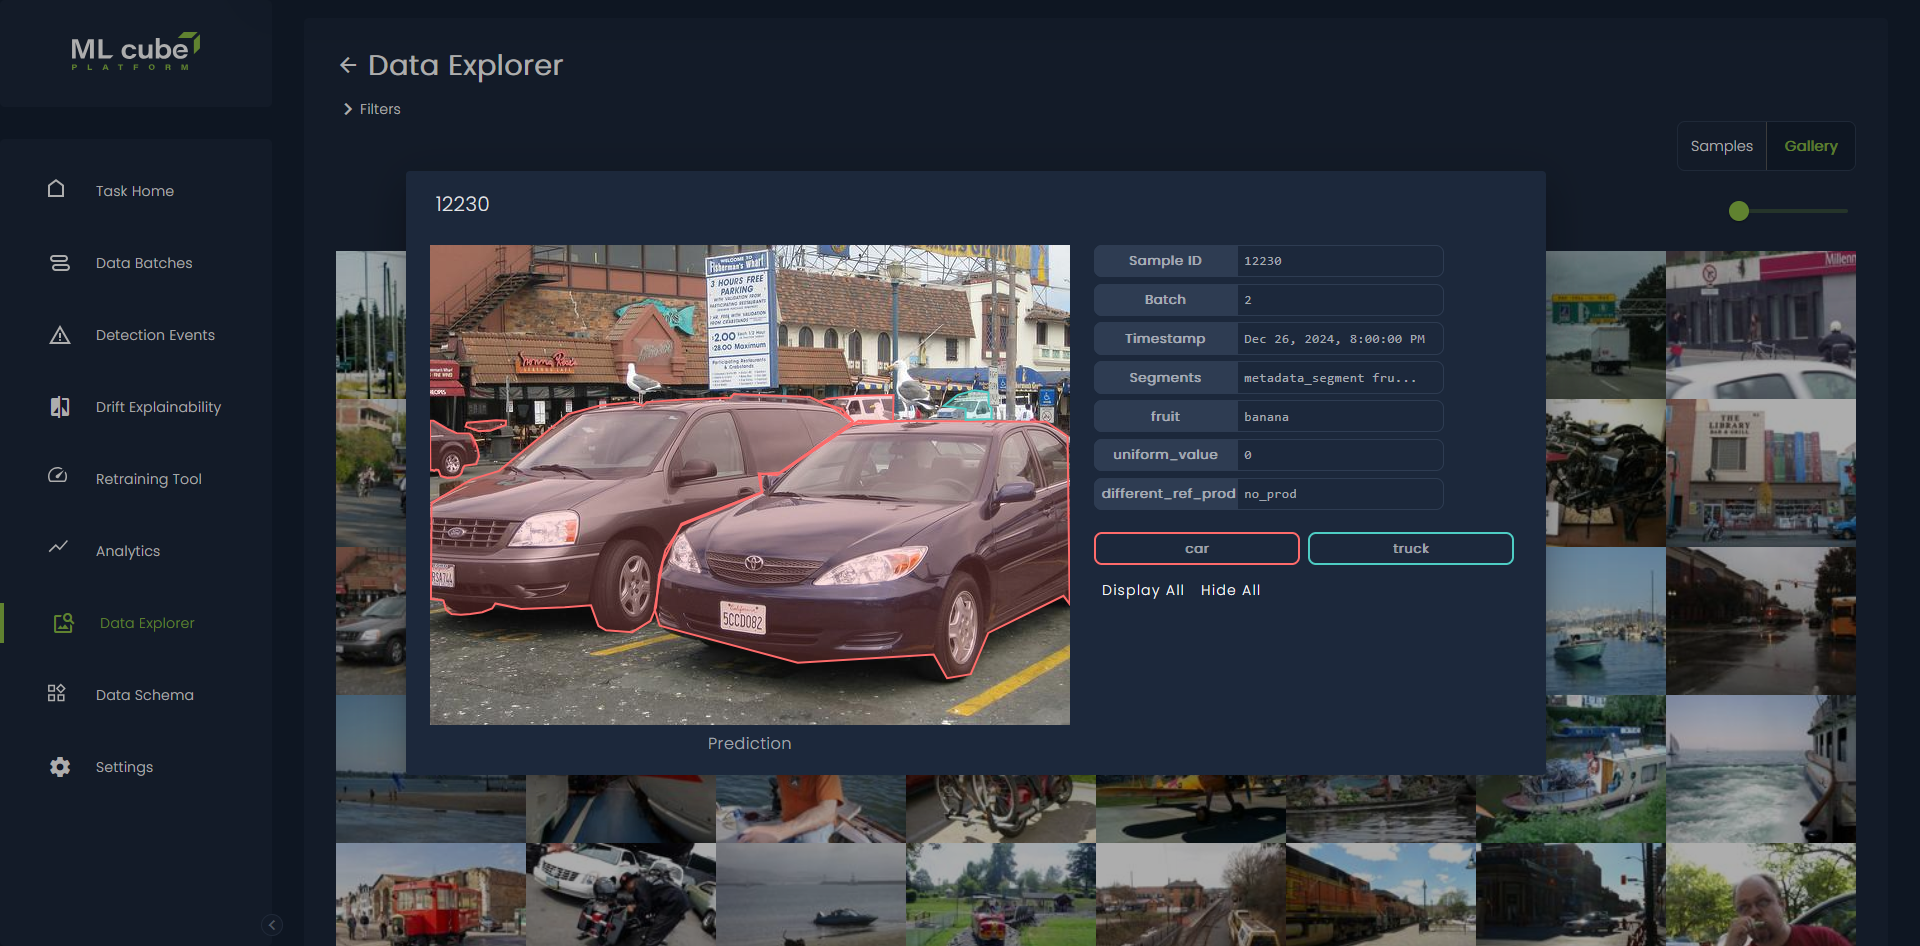Select the Gallery tab

1810,146
